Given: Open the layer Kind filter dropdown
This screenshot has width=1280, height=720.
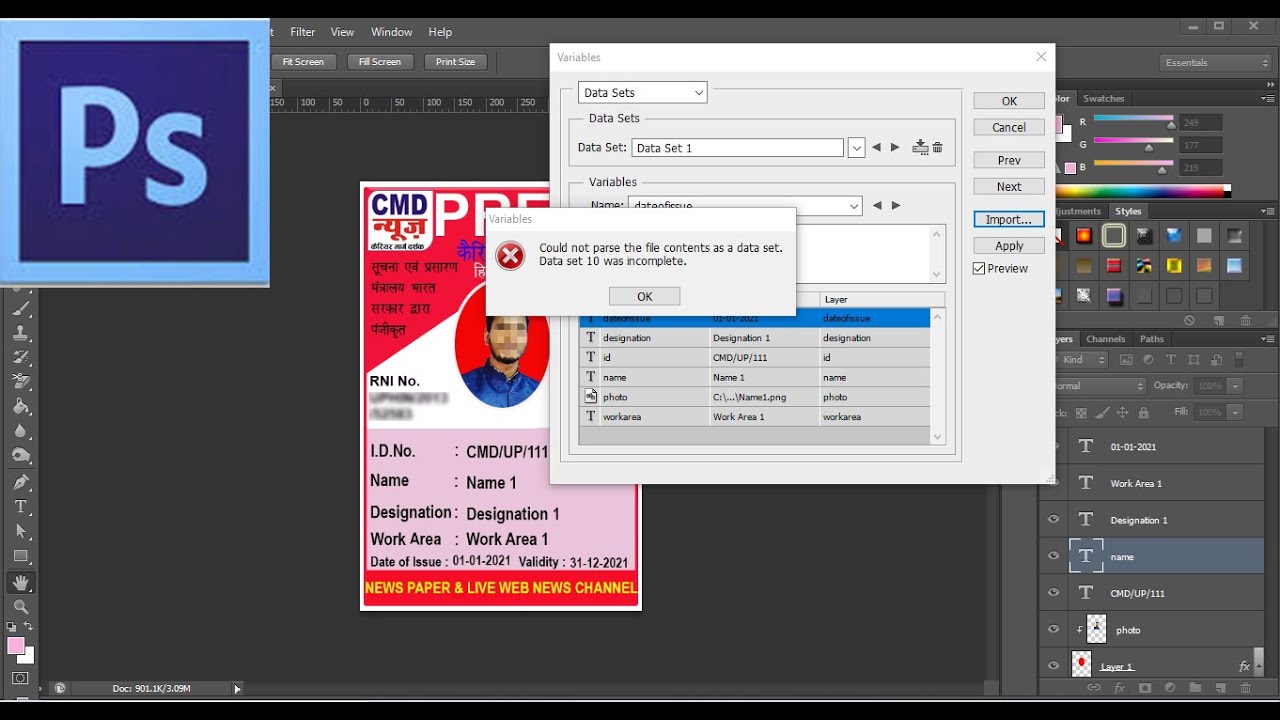Looking at the screenshot, I should 1082,360.
